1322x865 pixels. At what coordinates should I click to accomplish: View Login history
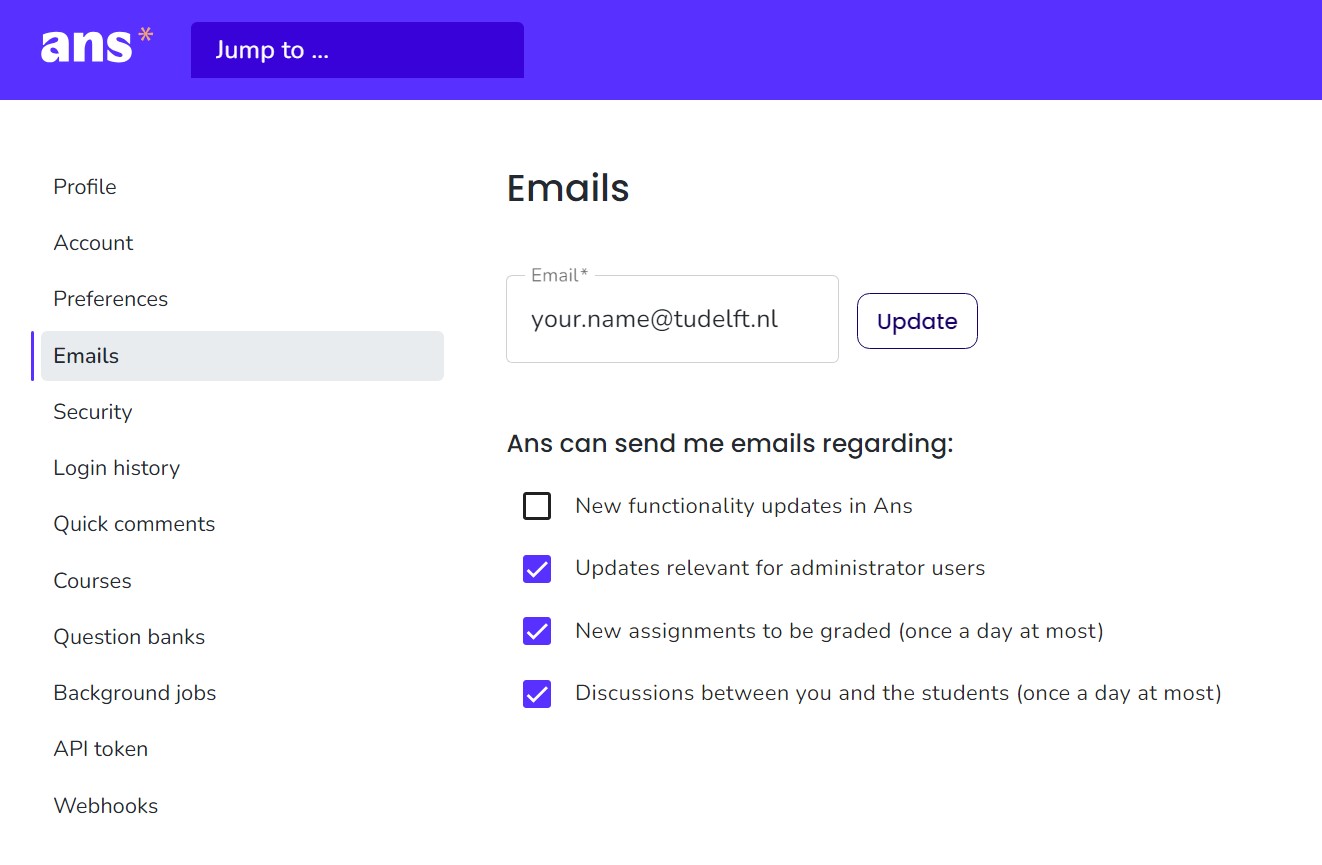coord(116,467)
